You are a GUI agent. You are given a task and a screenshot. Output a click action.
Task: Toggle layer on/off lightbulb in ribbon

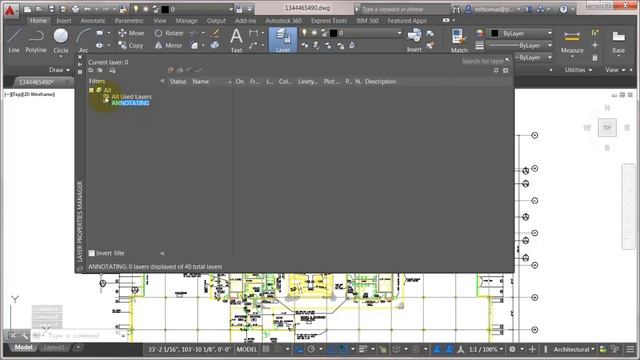(x=304, y=33)
